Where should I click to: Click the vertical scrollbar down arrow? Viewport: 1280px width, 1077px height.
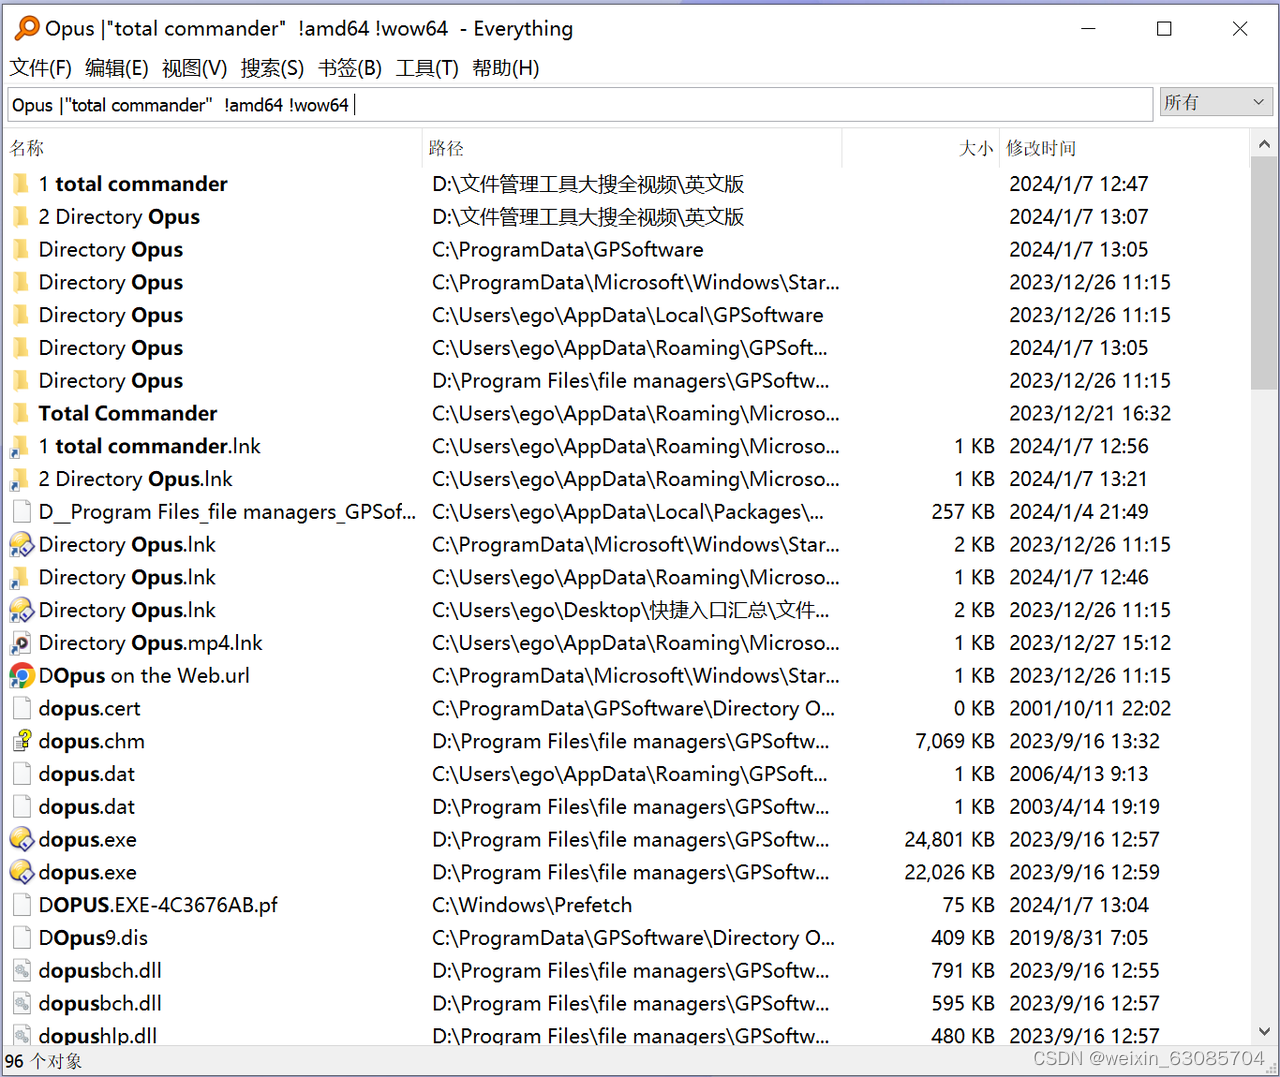click(x=1264, y=1032)
